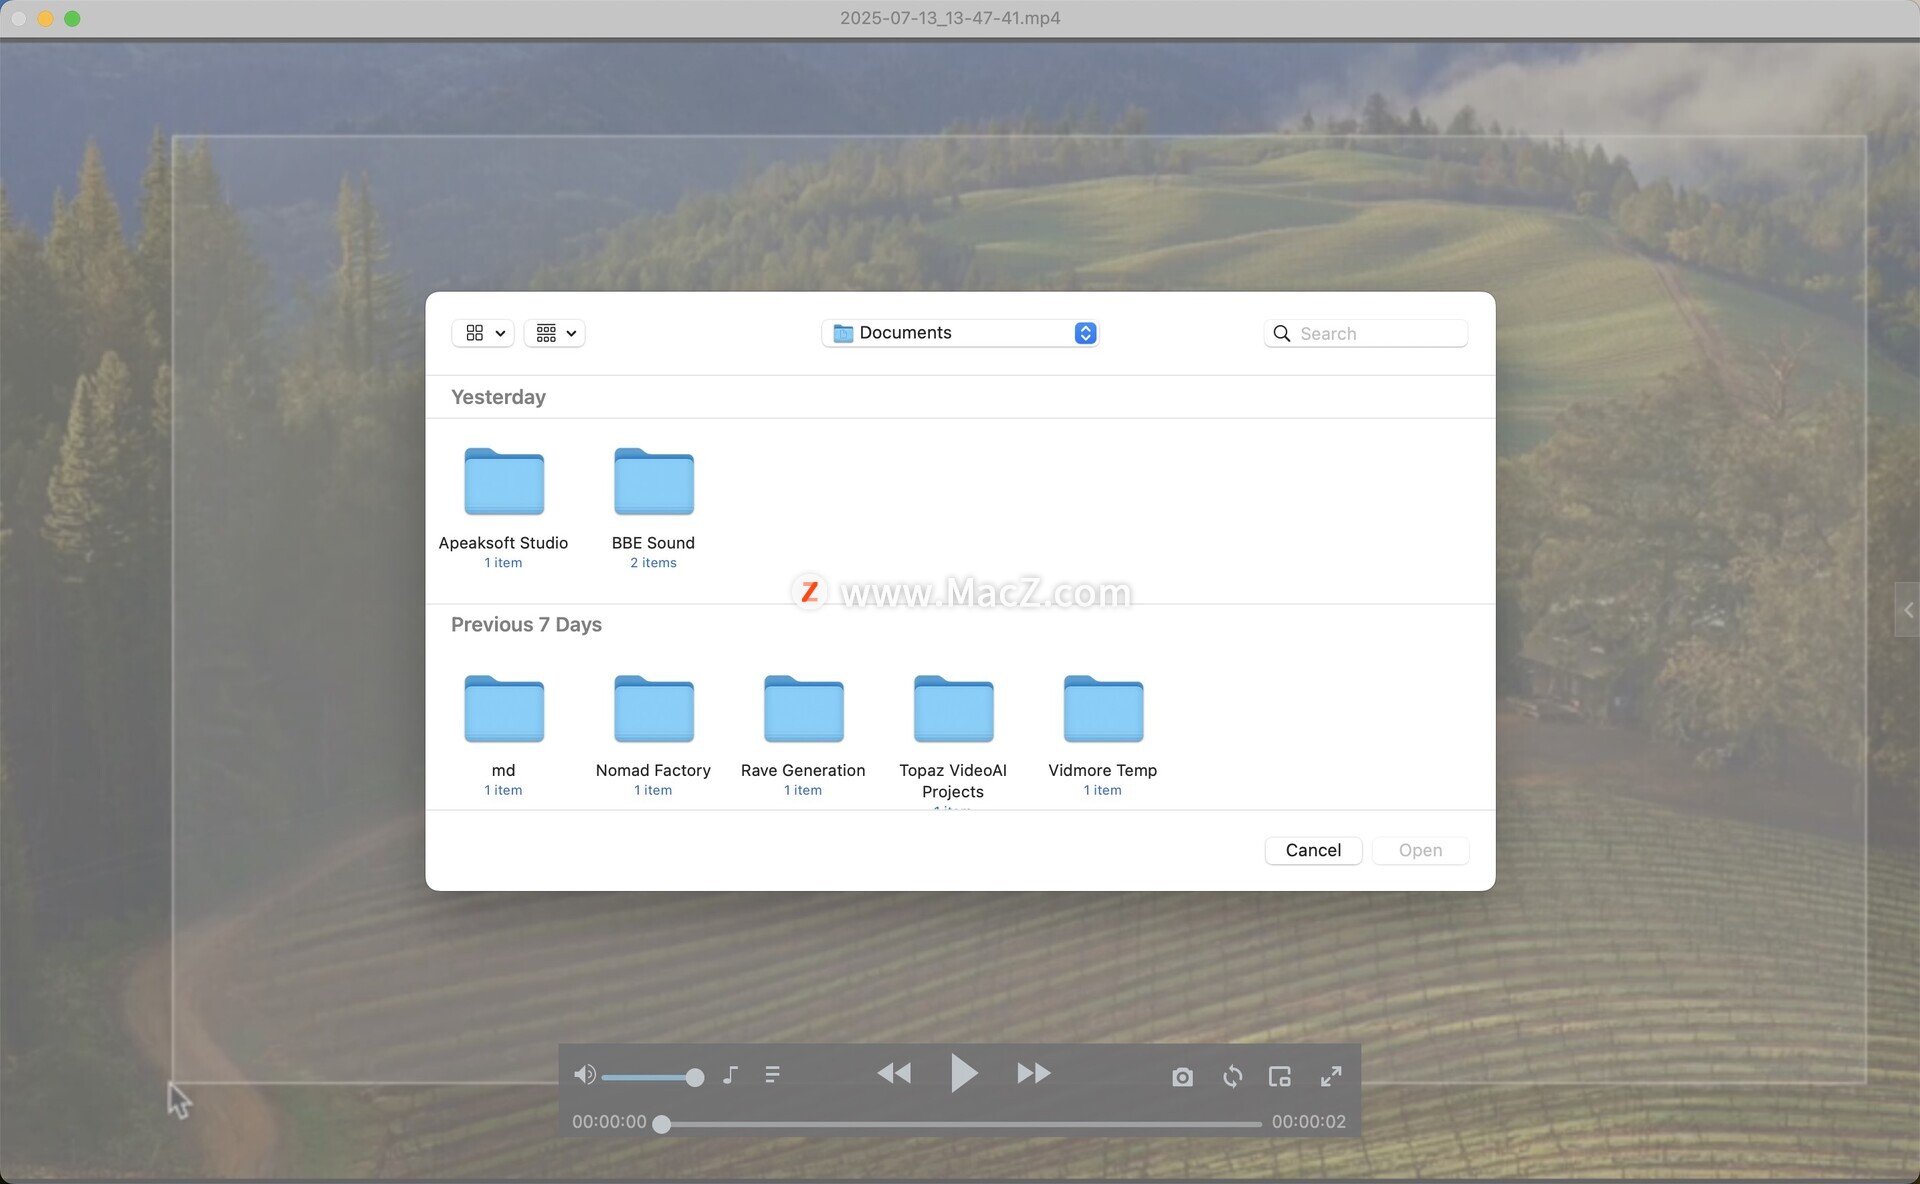Select the Rave Generation folder
The height and width of the screenshot is (1184, 1920).
803,710
